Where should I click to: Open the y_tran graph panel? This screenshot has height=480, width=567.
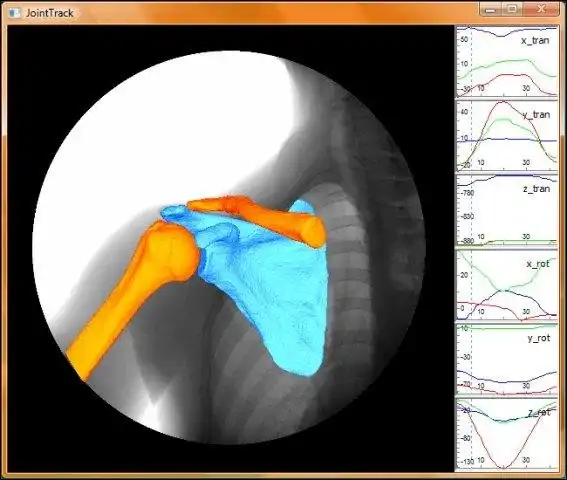point(506,136)
